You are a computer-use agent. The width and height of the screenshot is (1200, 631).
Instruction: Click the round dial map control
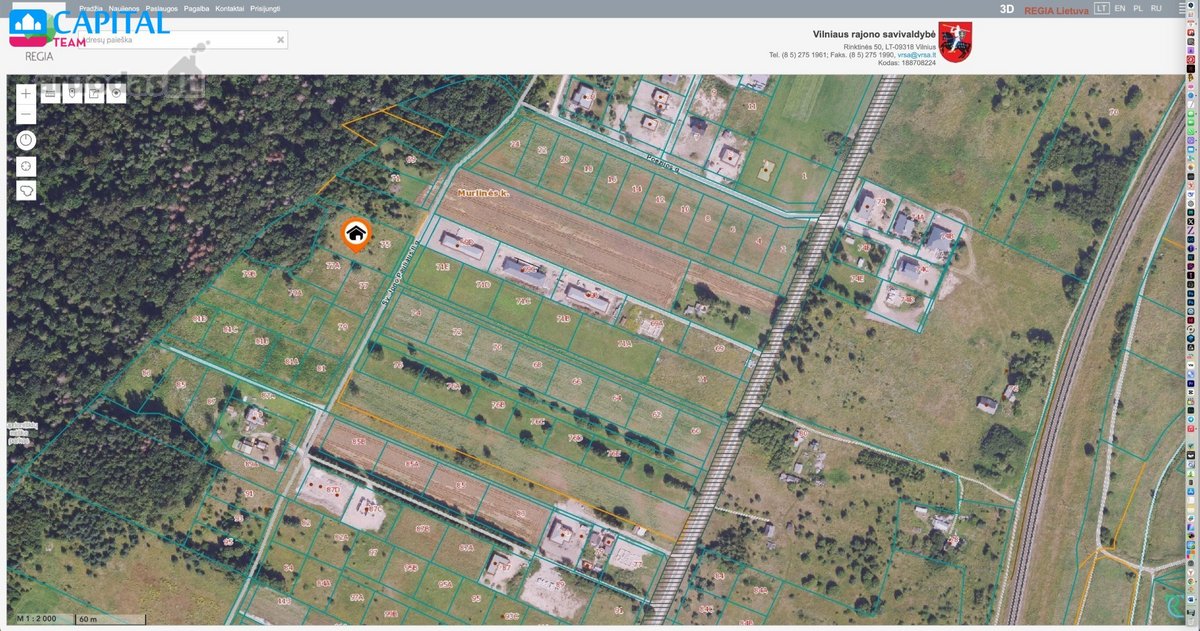point(26,140)
